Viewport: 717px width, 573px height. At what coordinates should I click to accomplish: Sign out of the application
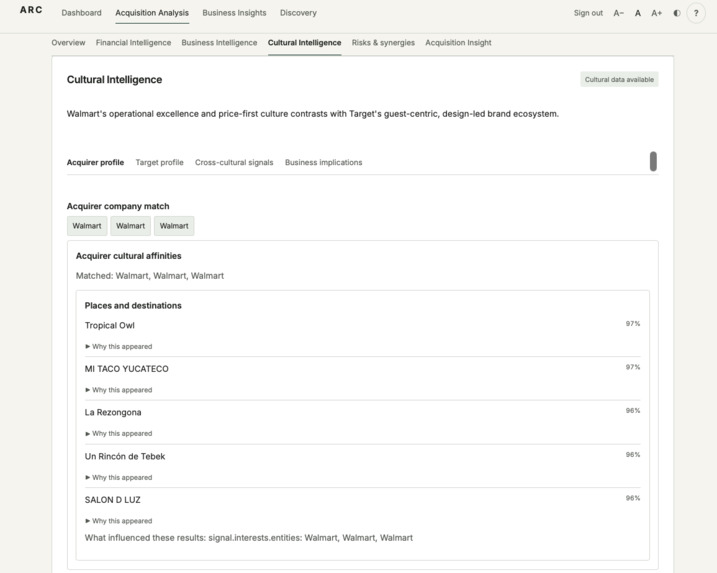point(588,13)
